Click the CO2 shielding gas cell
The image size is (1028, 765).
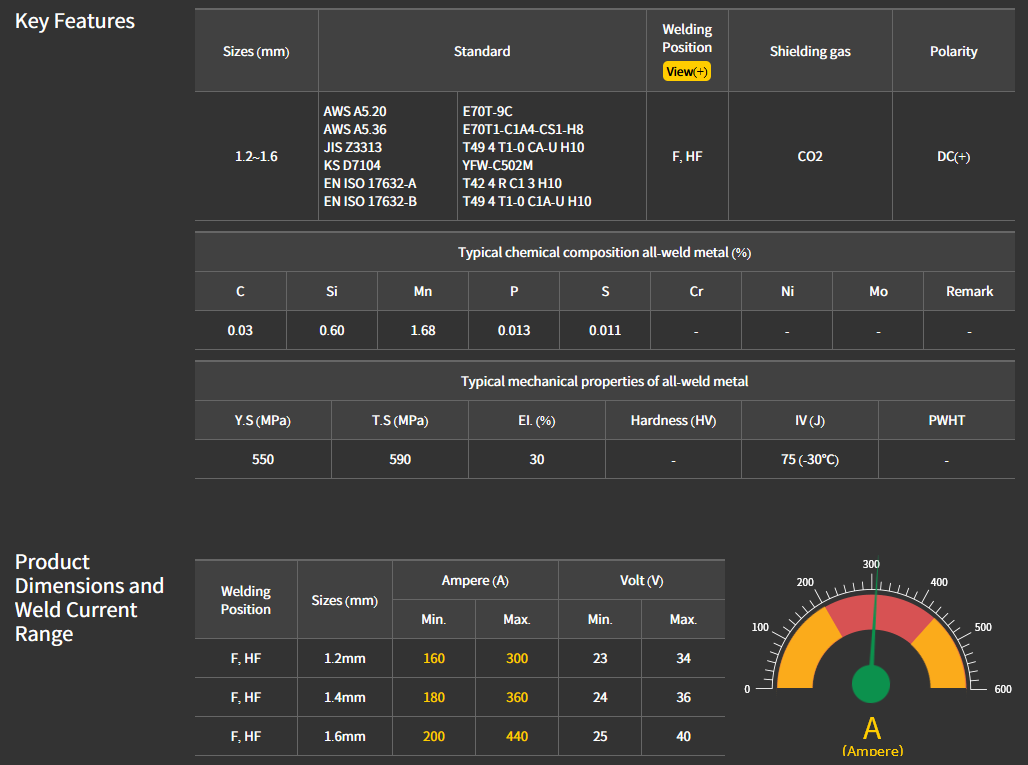(x=810, y=157)
